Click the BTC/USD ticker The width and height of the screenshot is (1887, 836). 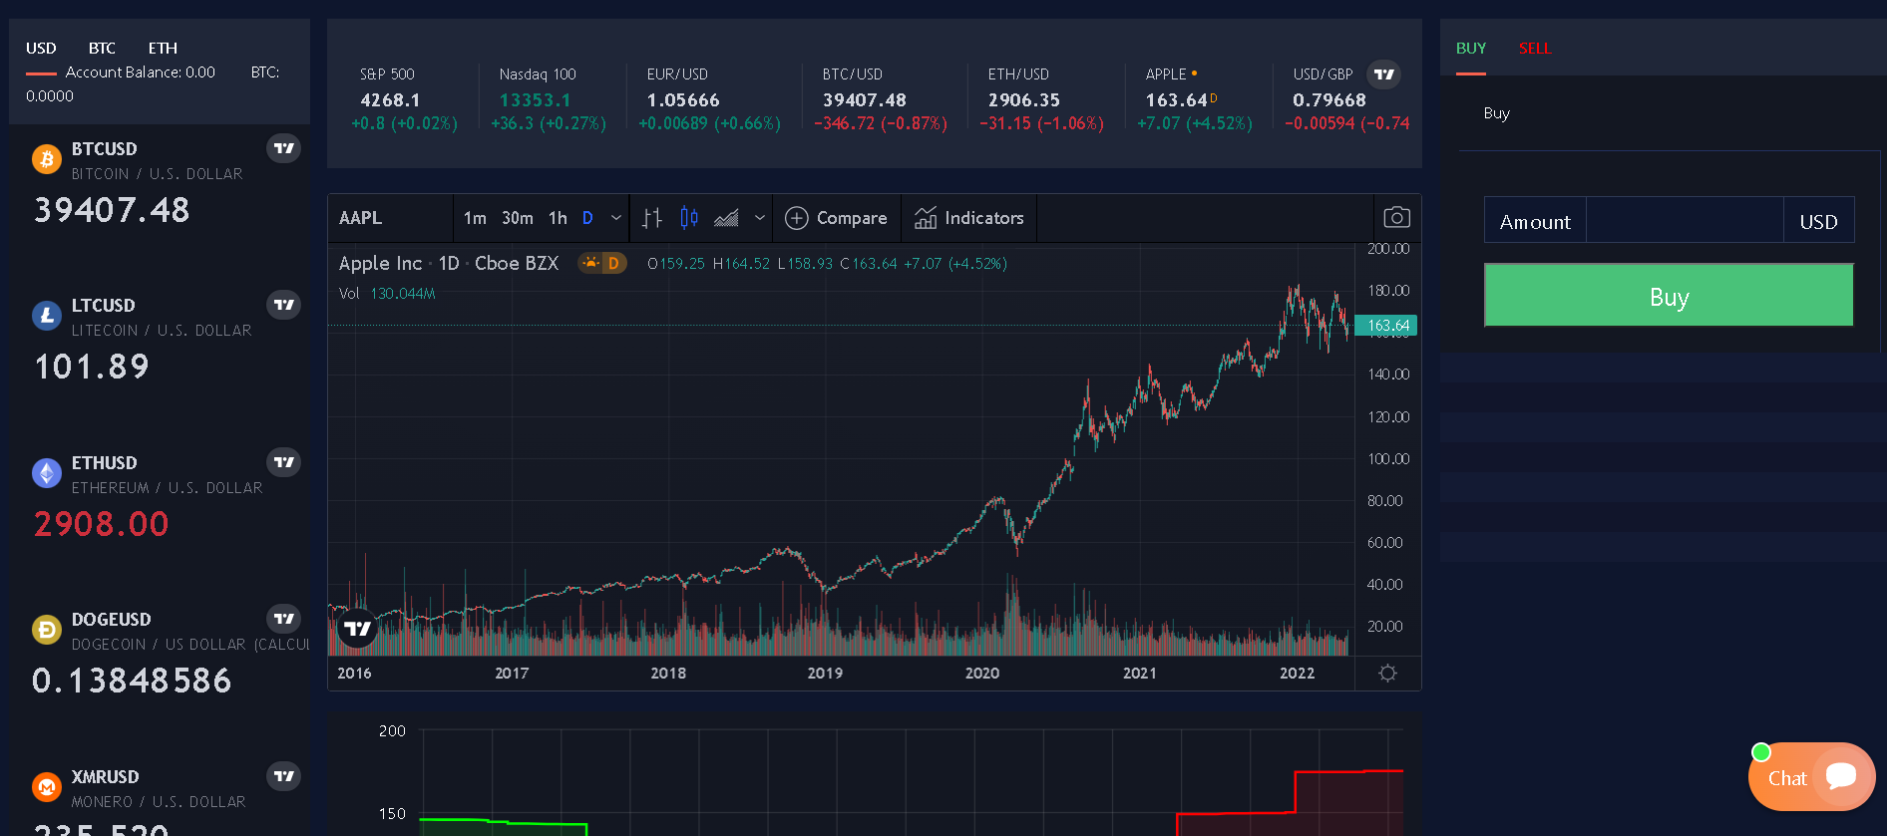pos(881,98)
